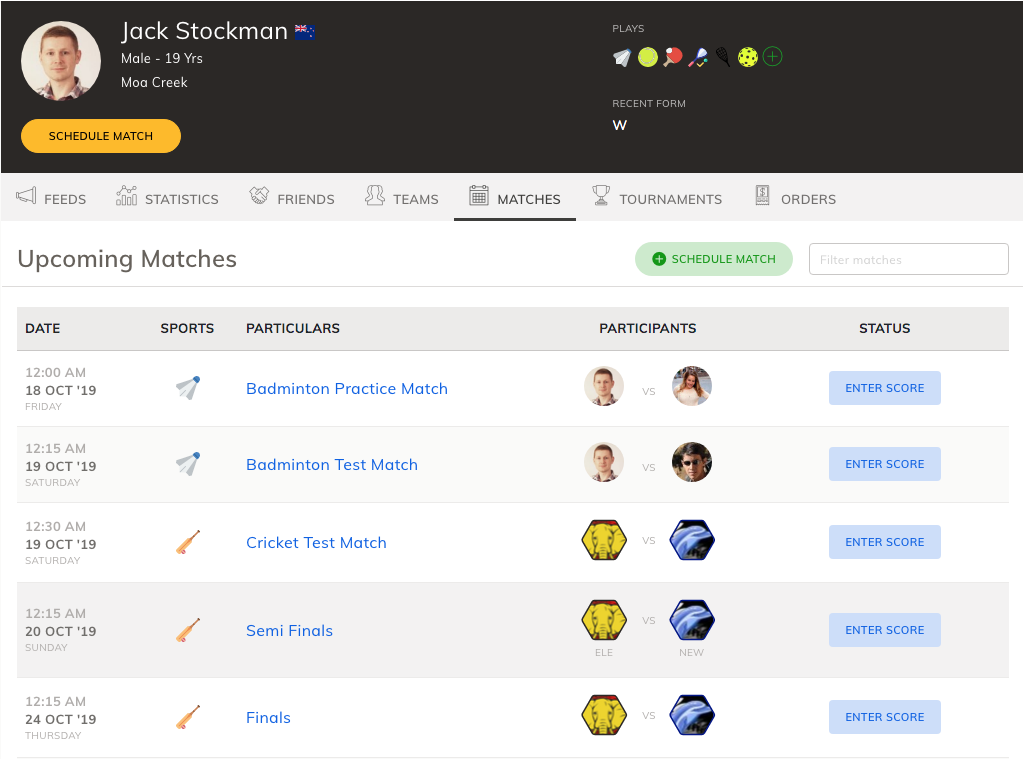Click Jack Stockman's profile picture
Image resolution: width=1023 pixels, height=759 pixels.
pos(61,61)
